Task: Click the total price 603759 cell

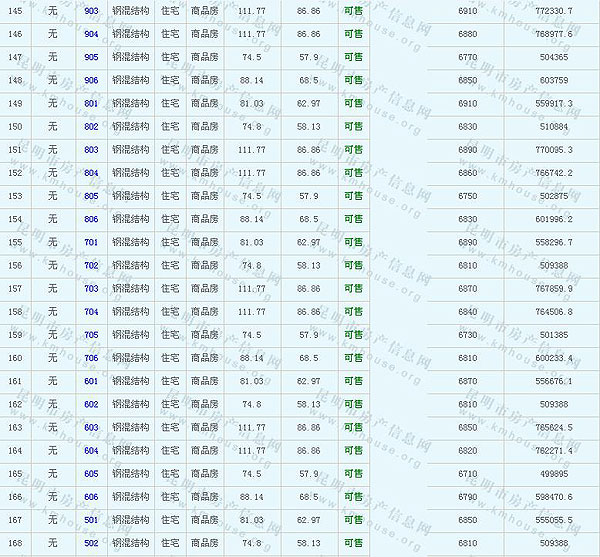Action: (x=553, y=80)
